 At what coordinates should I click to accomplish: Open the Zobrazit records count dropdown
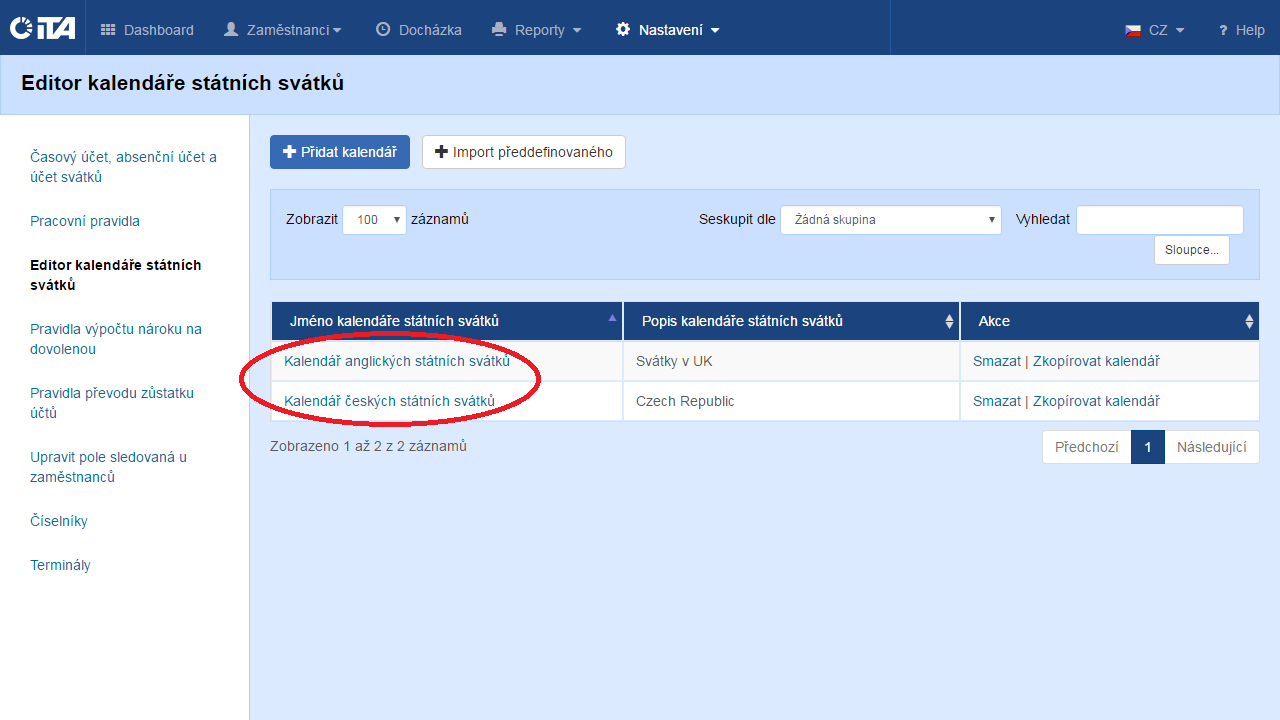point(374,220)
